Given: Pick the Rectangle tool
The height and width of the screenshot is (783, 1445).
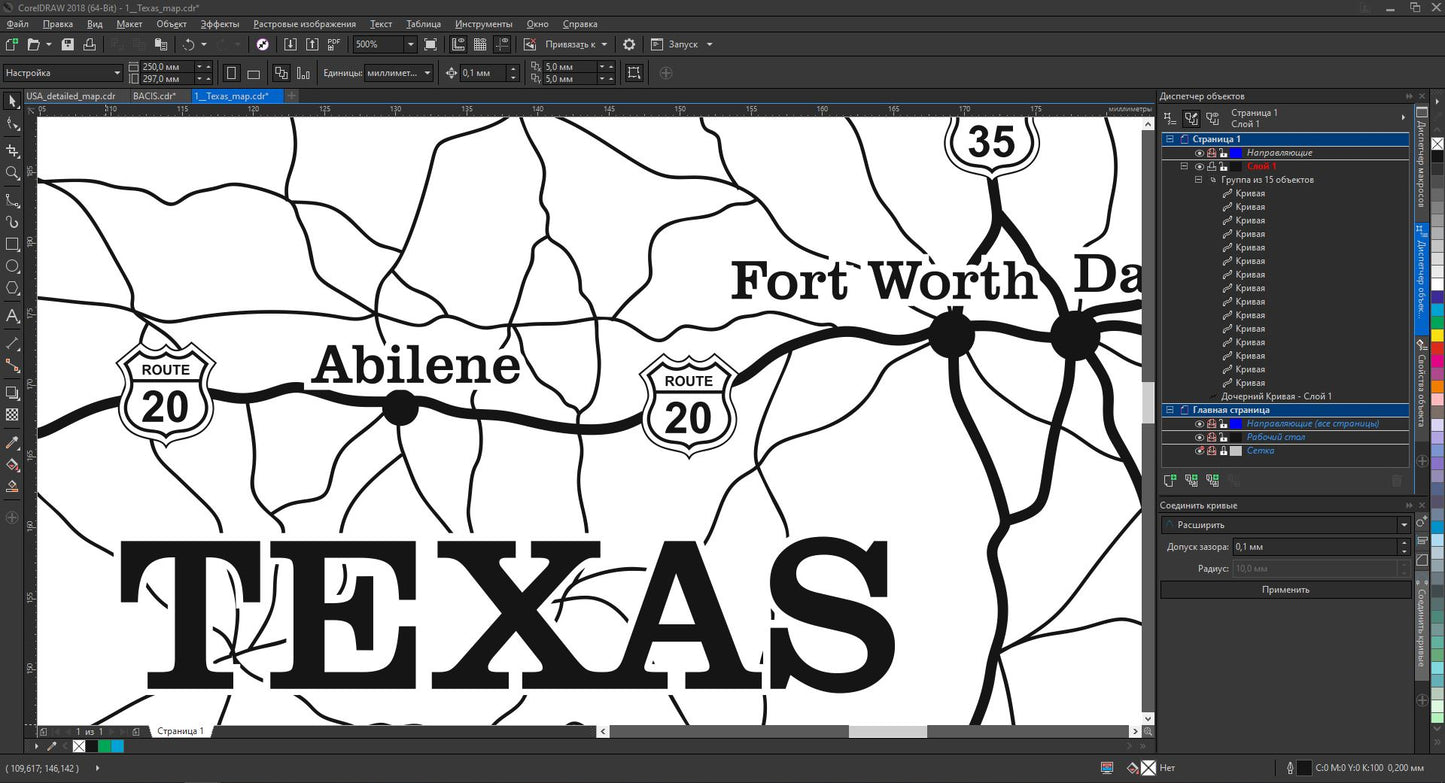Looking at the screenshot, I should (x=12, y=244).
